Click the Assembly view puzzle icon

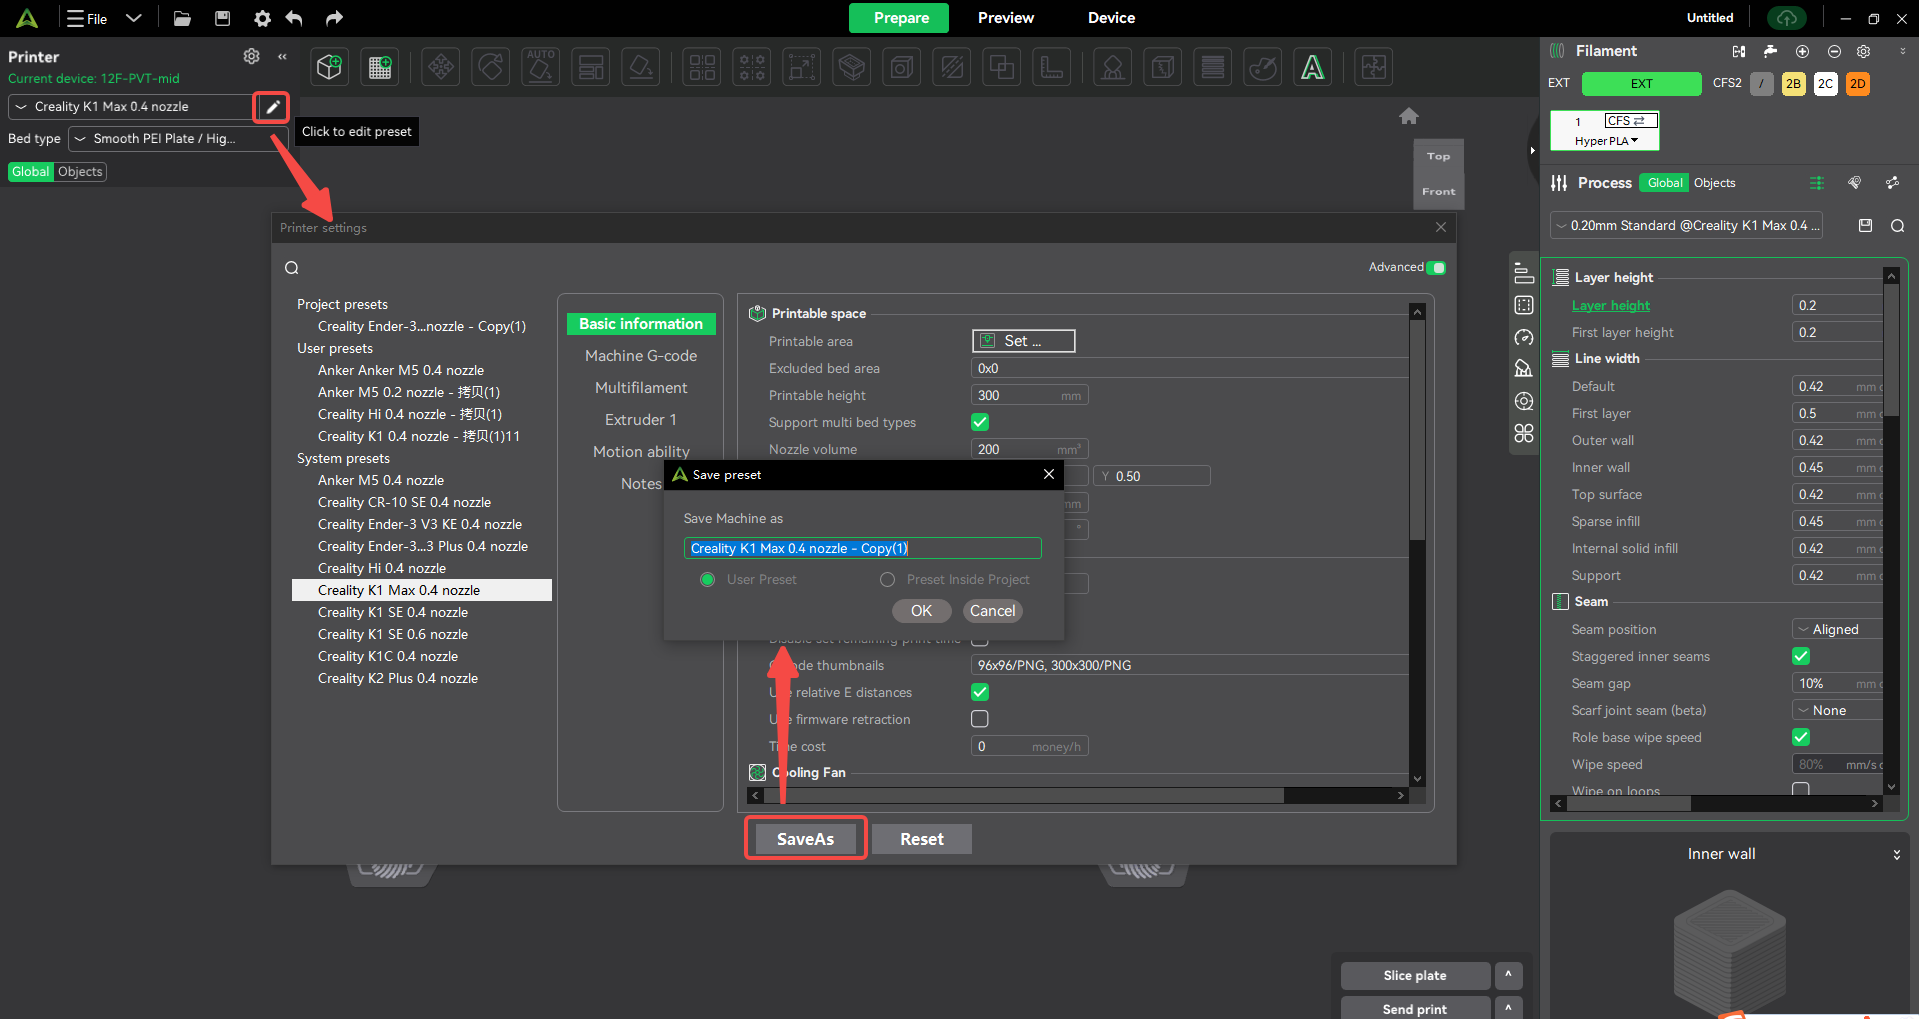1374,67
